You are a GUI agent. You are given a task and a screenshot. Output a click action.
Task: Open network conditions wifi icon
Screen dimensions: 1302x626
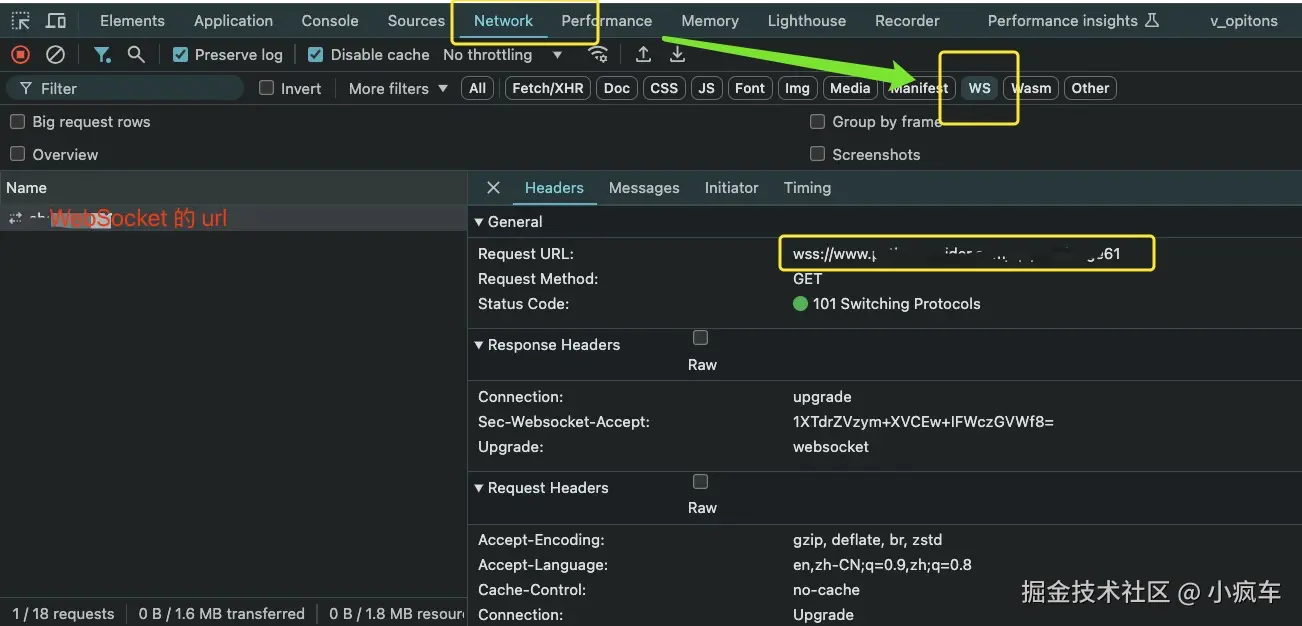598,55
